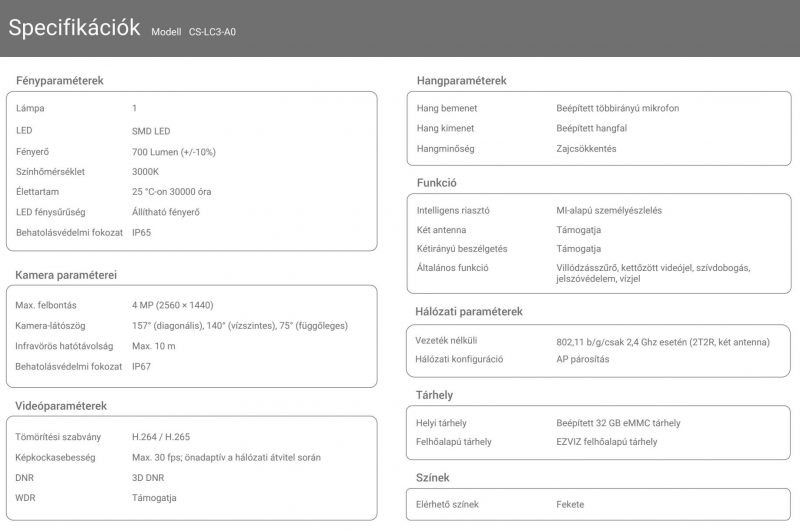Viewport: 800px width, 531px height.
Task: Click the IP67 protection rating value
Action: (141, 366)
